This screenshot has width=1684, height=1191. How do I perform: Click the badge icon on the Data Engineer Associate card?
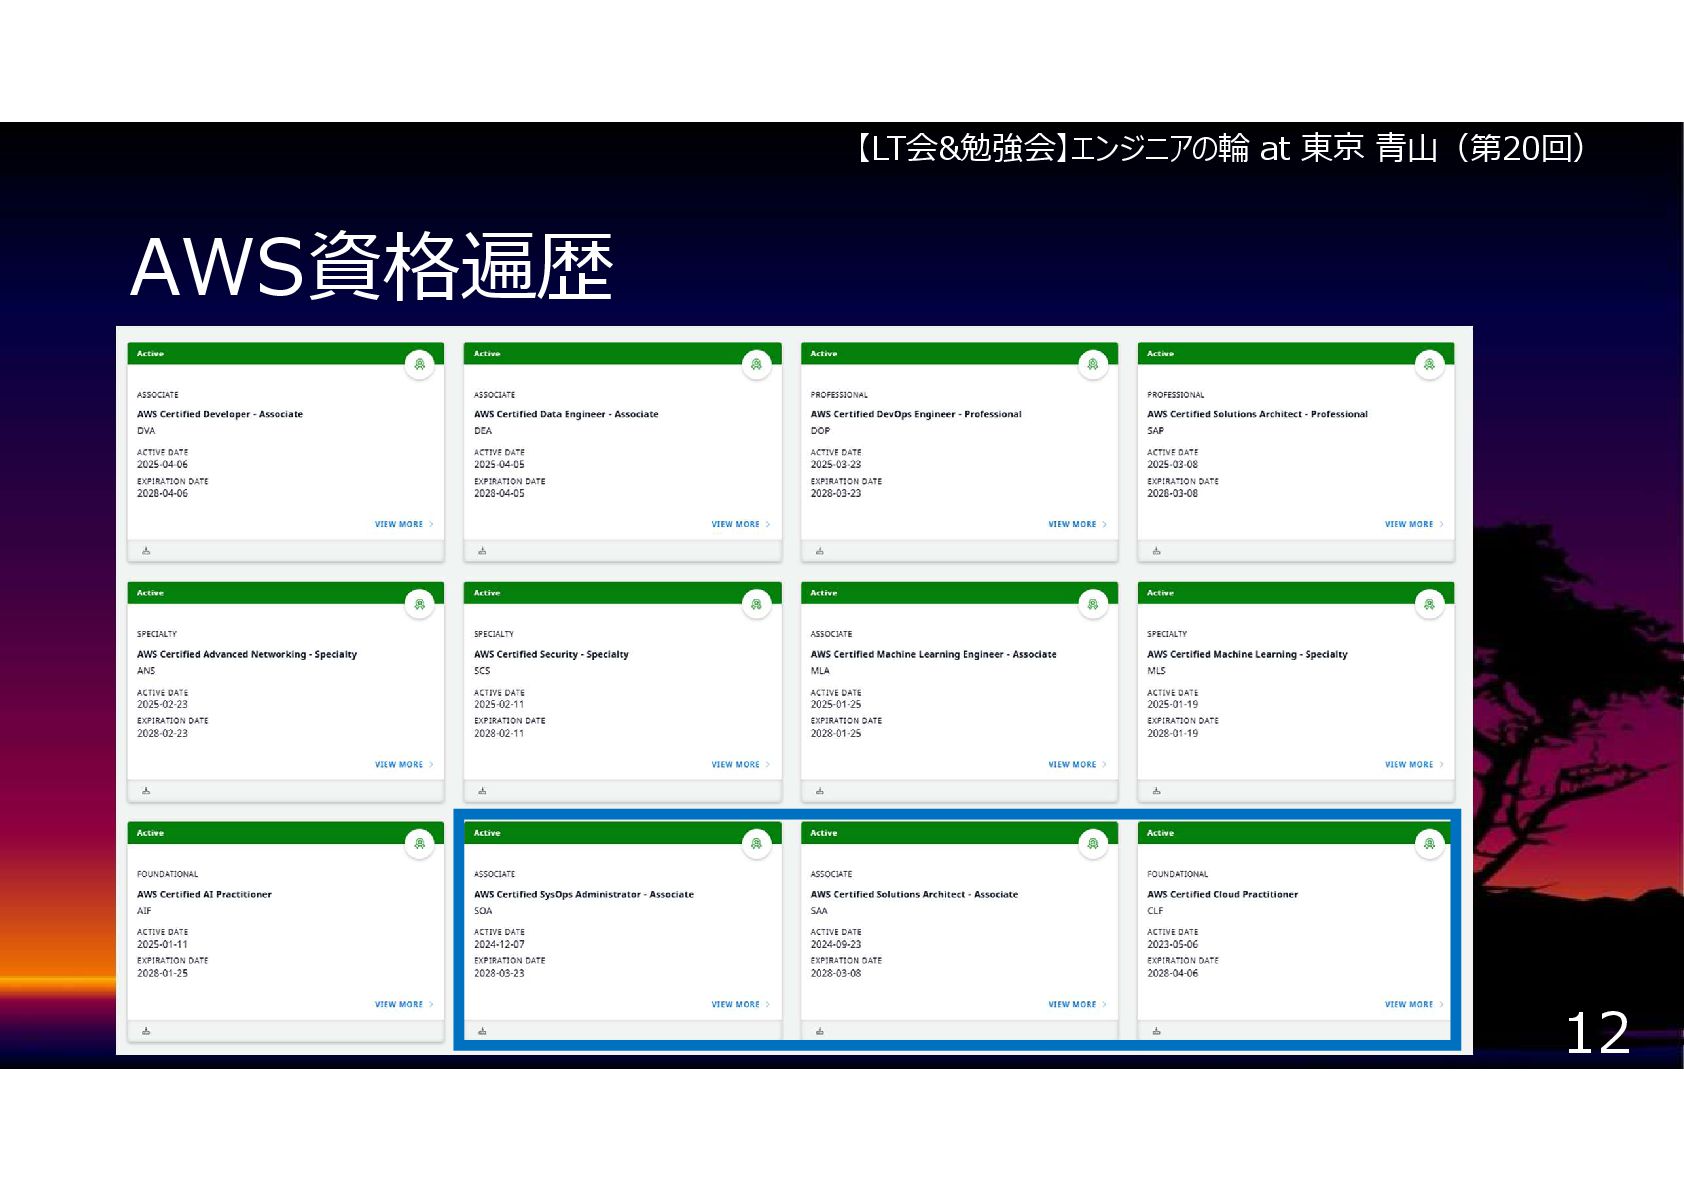point(757,364)
